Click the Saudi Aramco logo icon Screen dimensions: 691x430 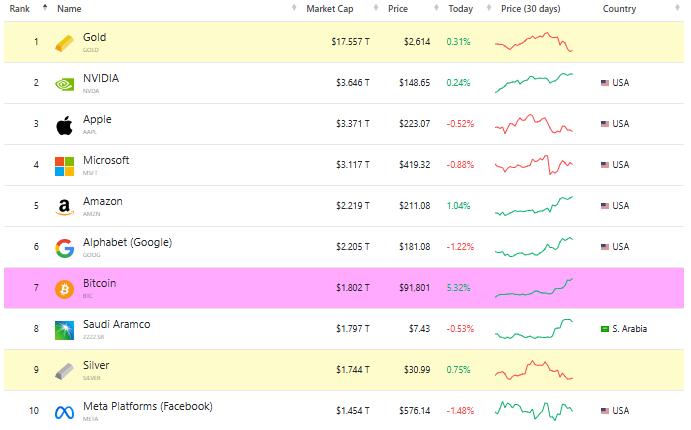[64, 330]
